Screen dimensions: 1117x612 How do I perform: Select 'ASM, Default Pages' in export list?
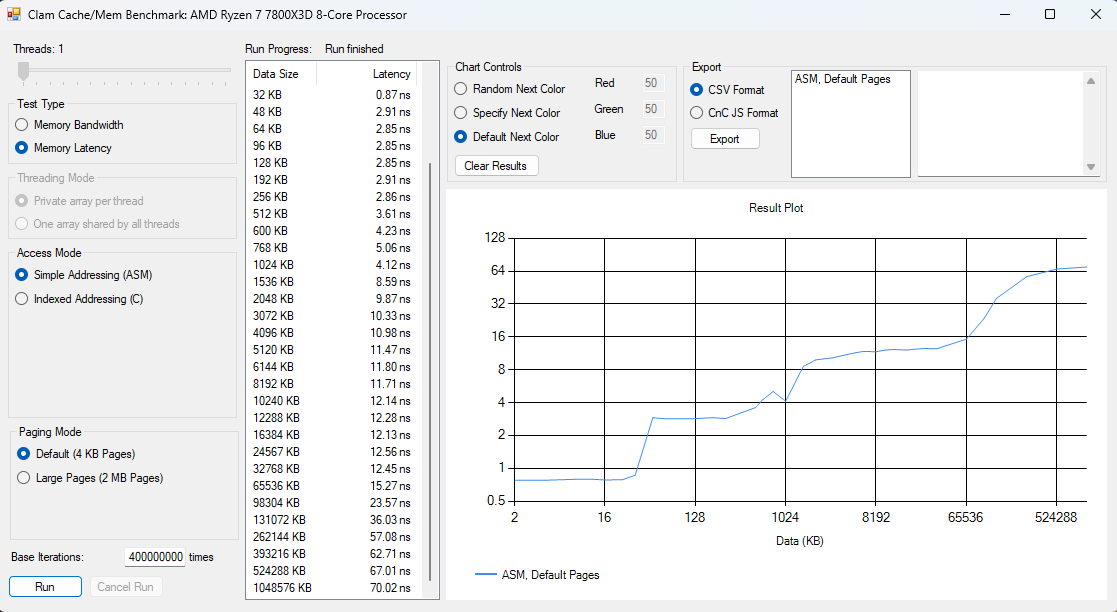pyautogui.click(x=843, y=79)
